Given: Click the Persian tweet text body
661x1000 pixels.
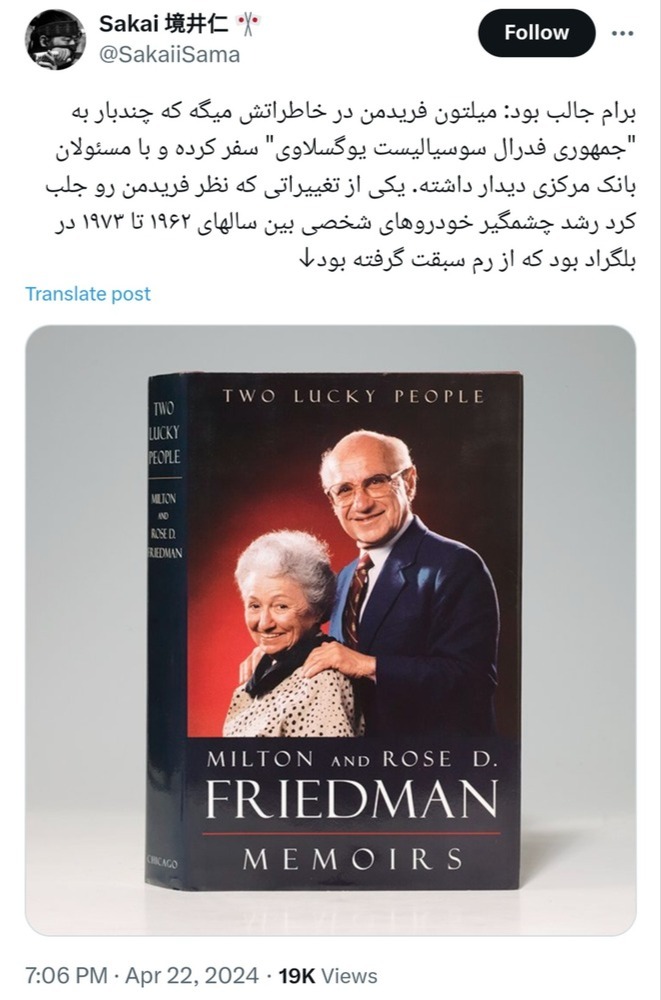Looking at the screenshot, I should 341,185.
